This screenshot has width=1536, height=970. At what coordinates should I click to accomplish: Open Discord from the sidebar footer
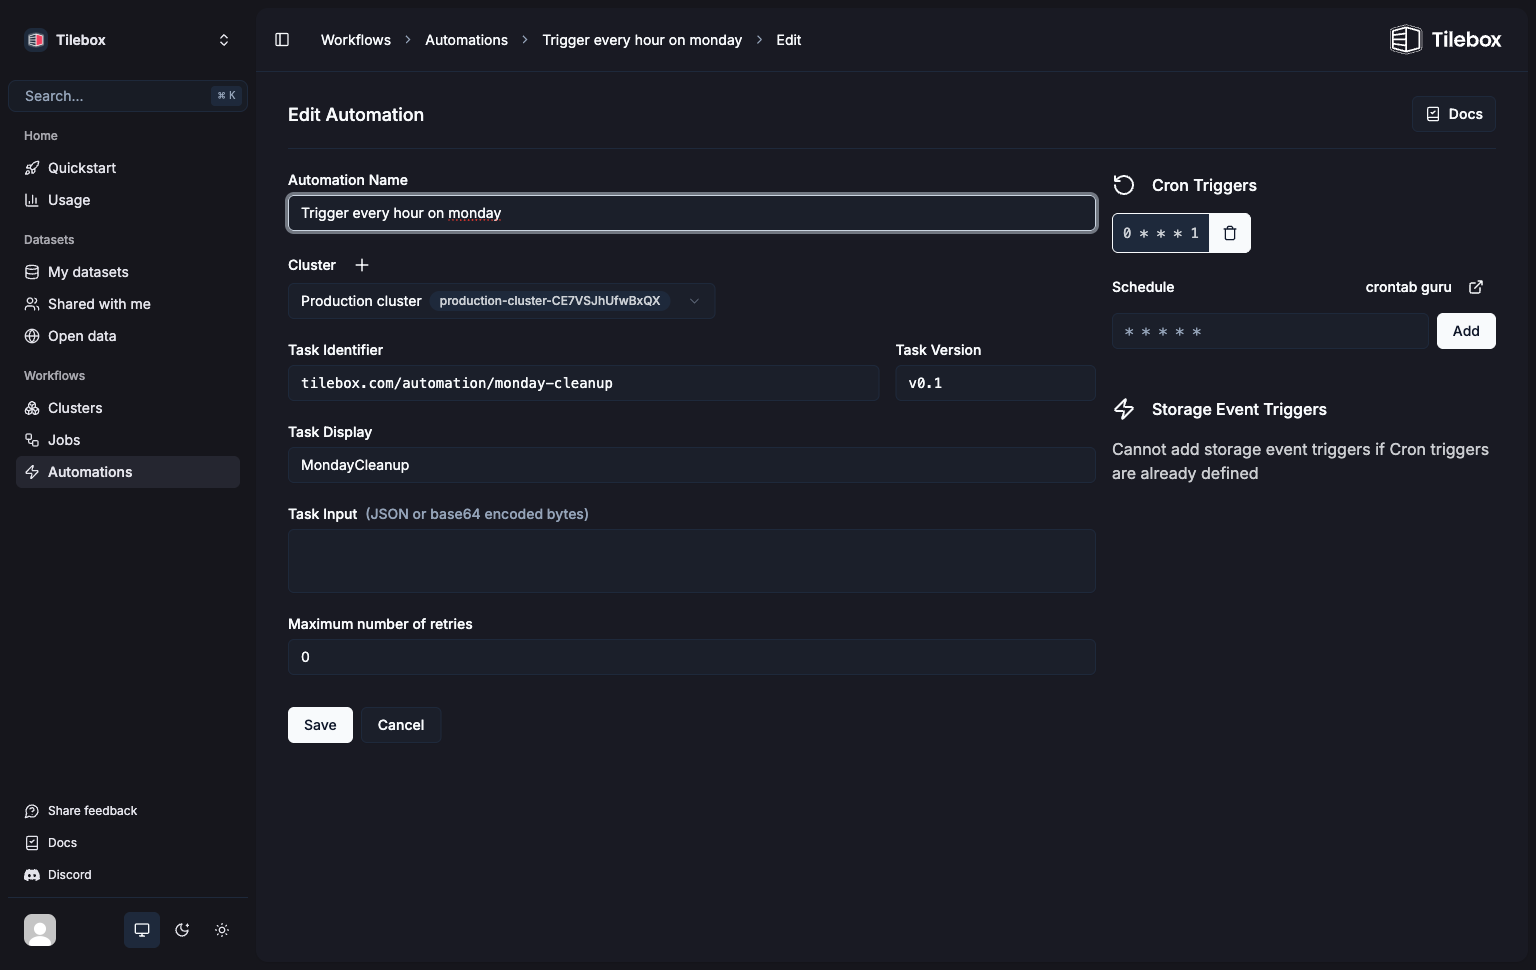(x=68, y=874)
